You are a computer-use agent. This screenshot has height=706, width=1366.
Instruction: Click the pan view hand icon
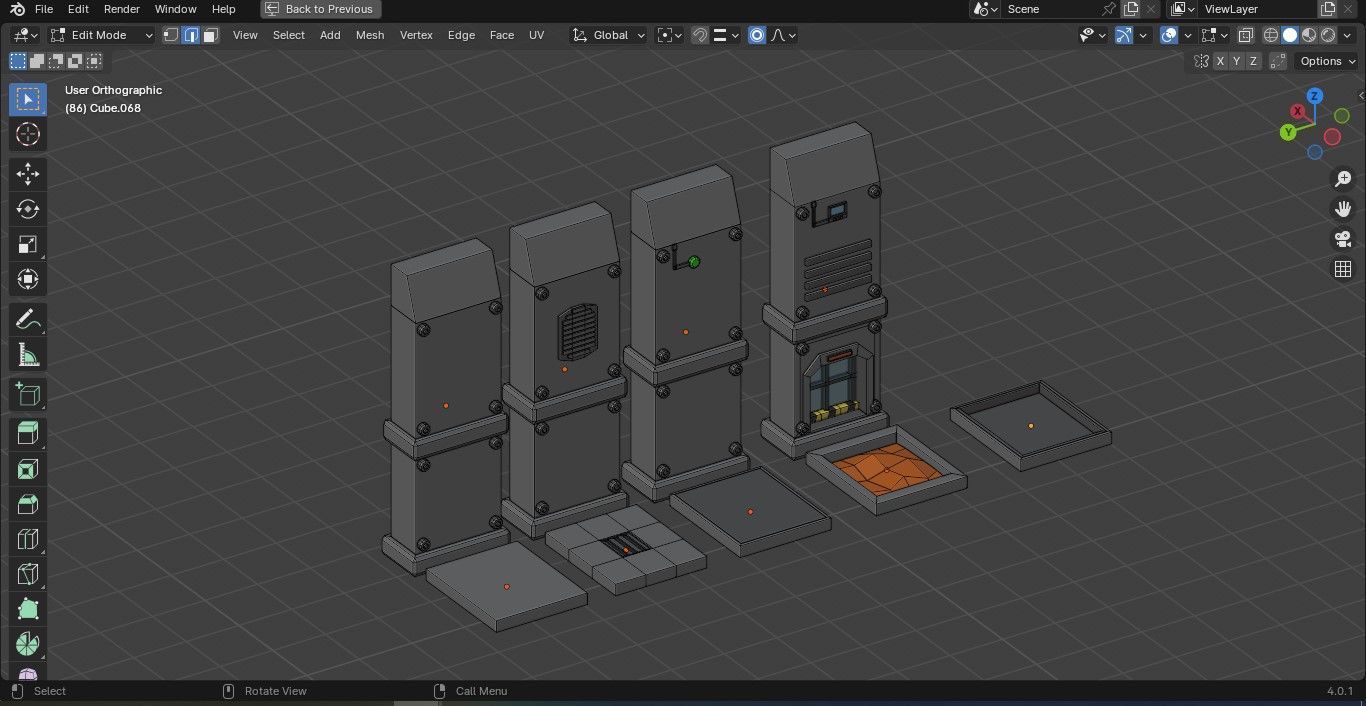pyautogui.click(x=1343, y=209)
